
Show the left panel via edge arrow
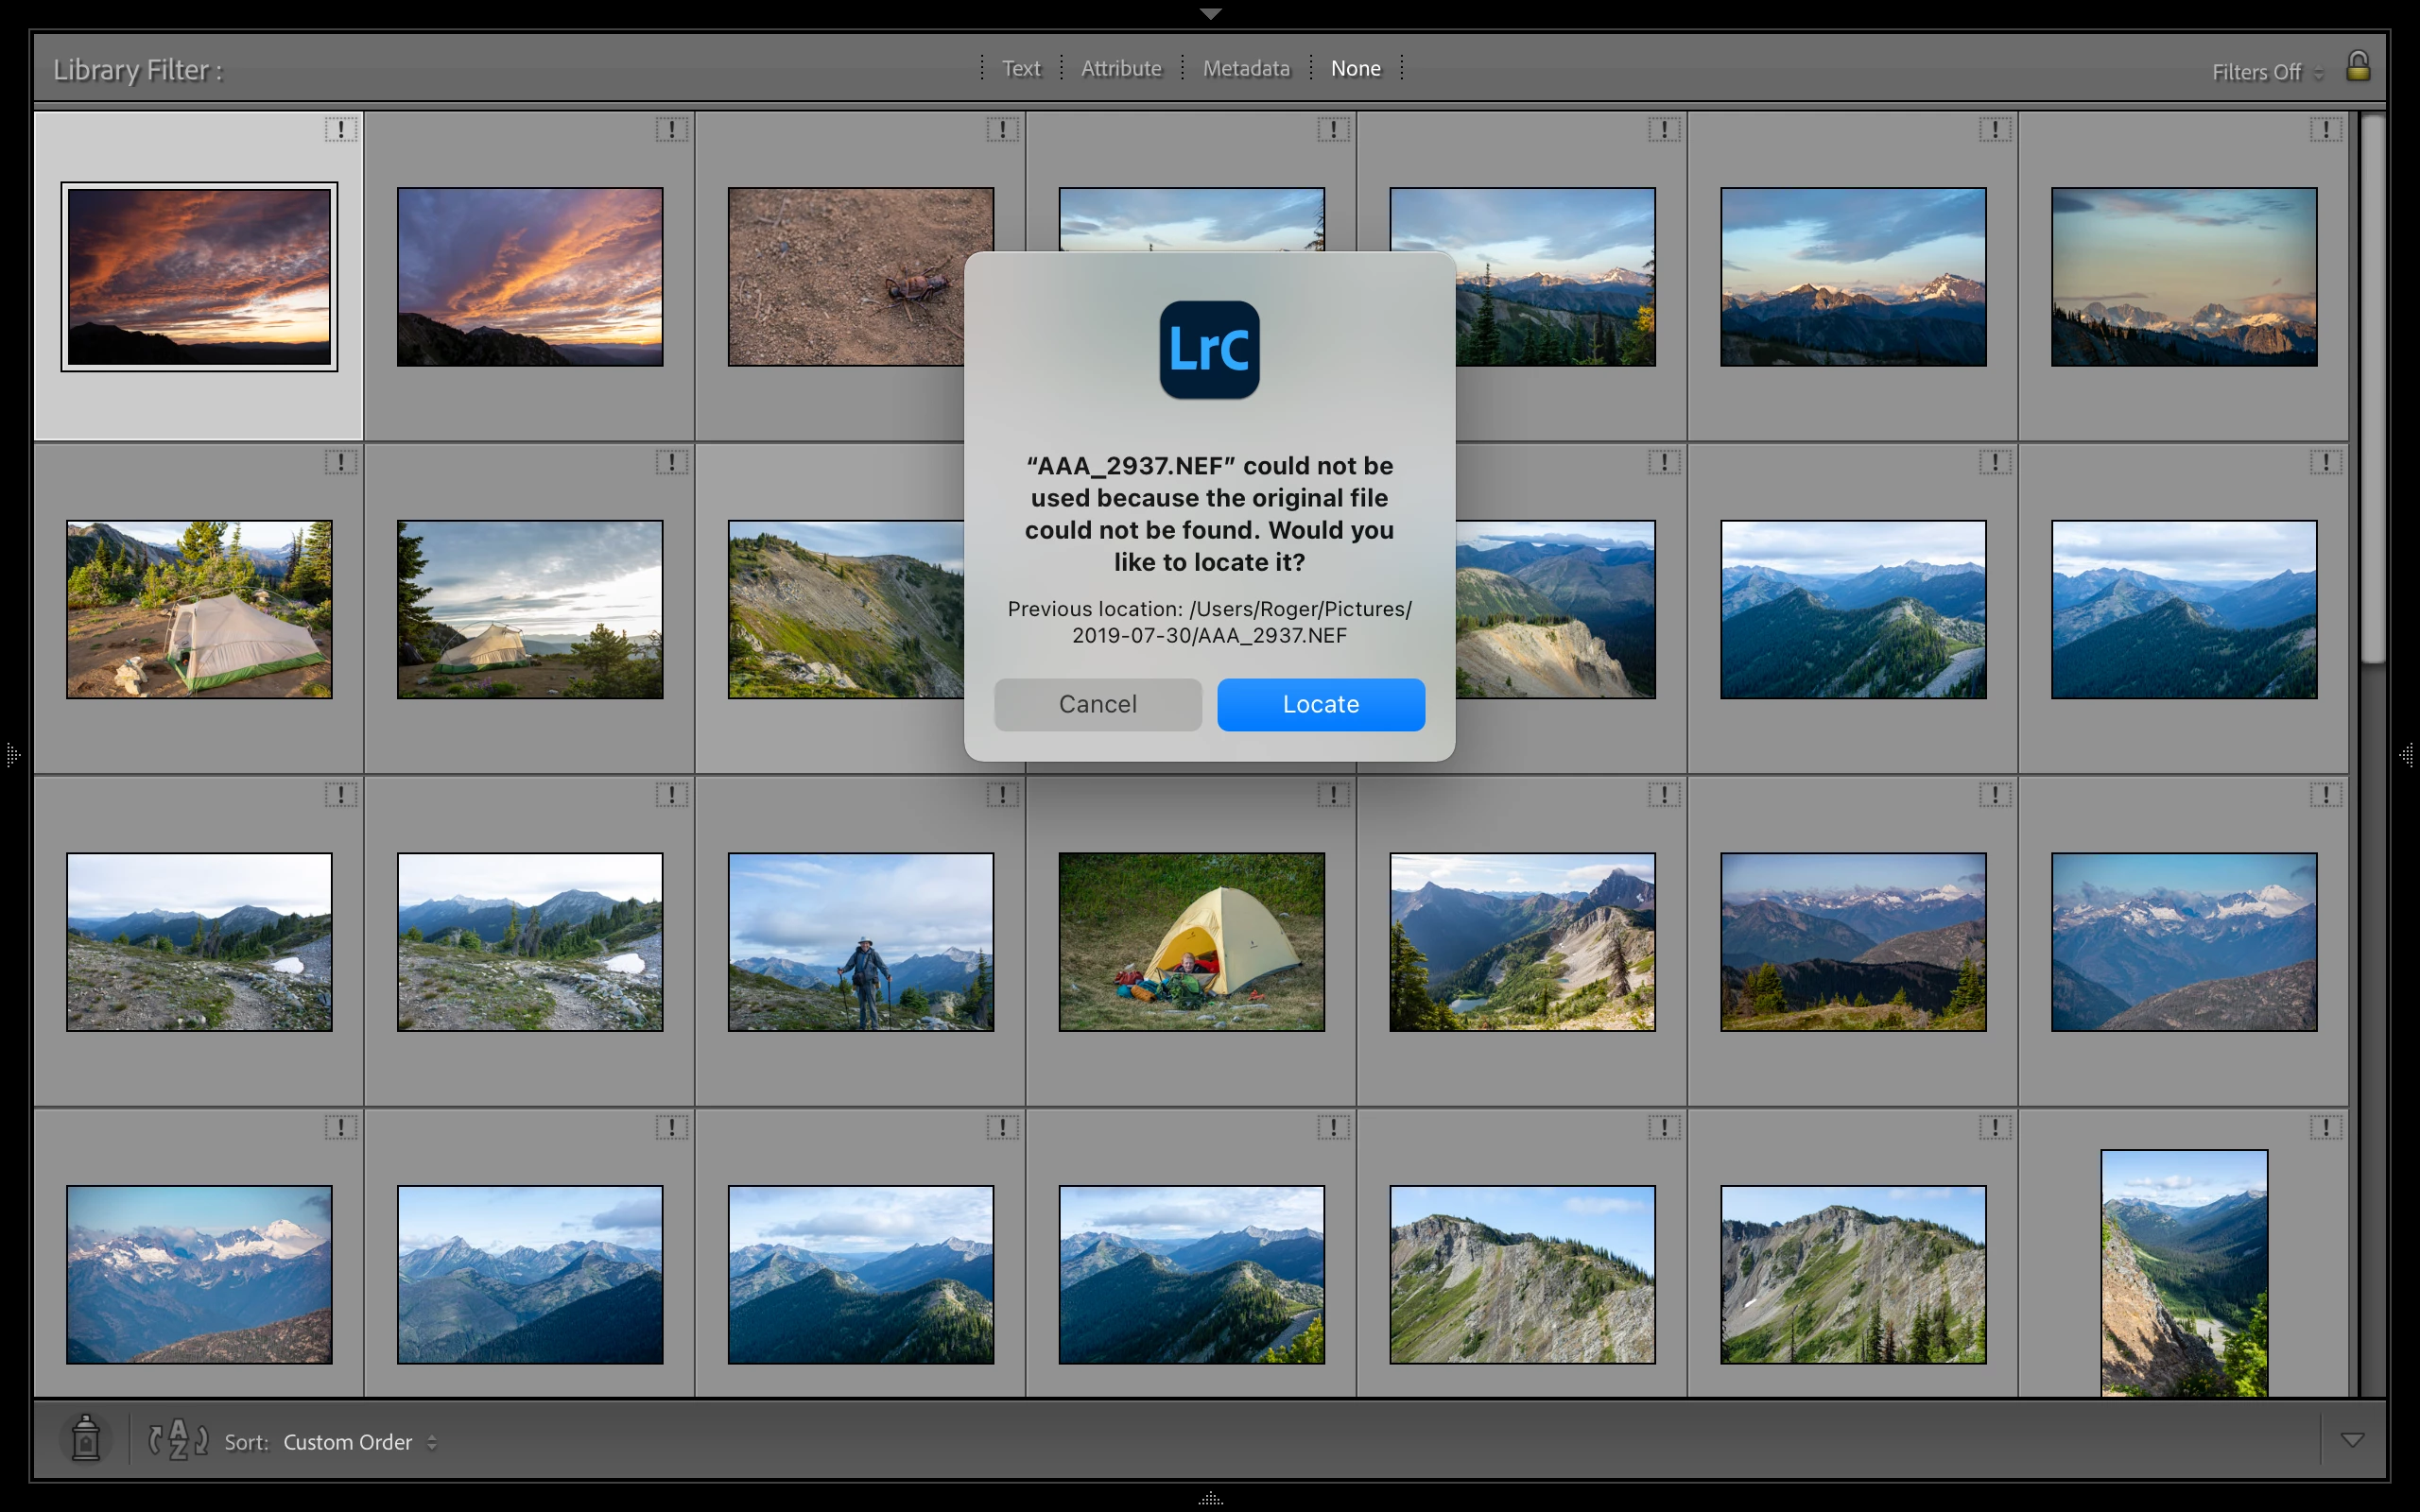point(12,755)
